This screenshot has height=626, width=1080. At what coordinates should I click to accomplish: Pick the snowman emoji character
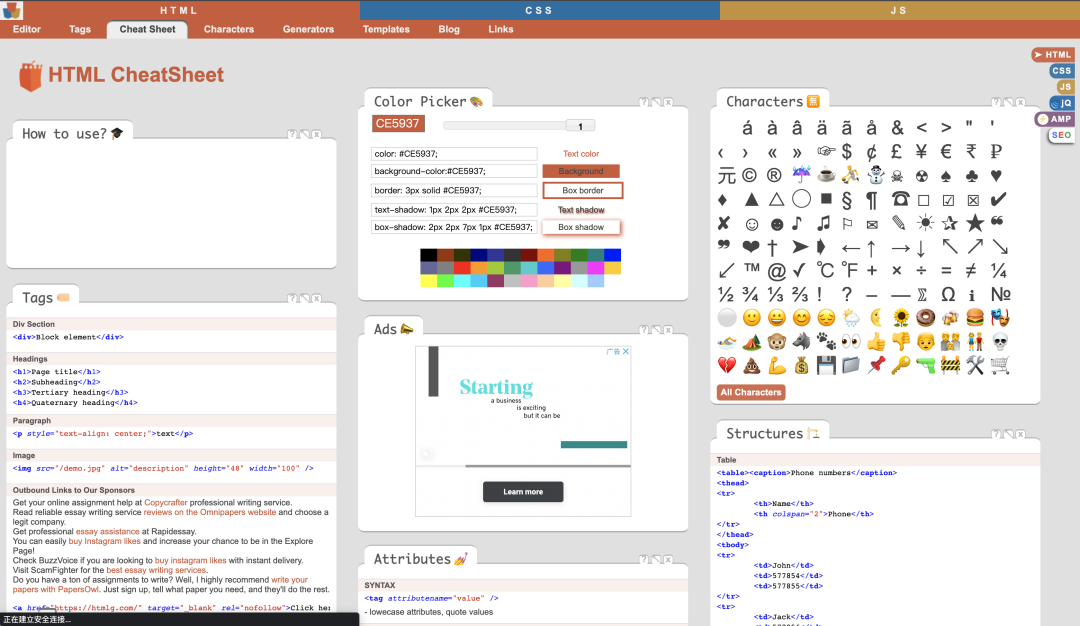[x=875, y=175]
